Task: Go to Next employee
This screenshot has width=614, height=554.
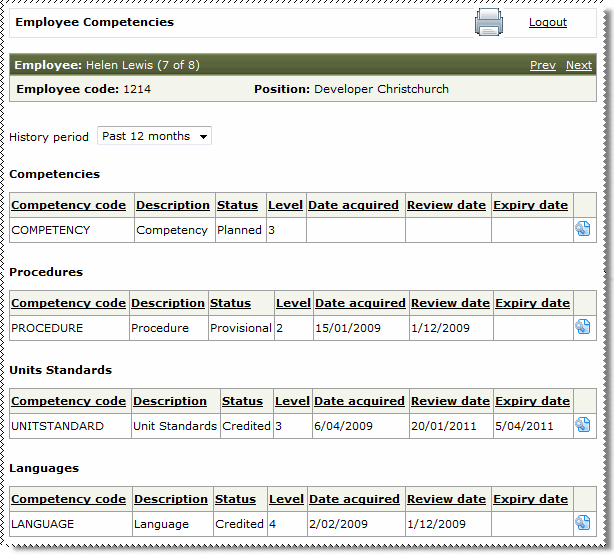Action: click(x=578, y=65)
